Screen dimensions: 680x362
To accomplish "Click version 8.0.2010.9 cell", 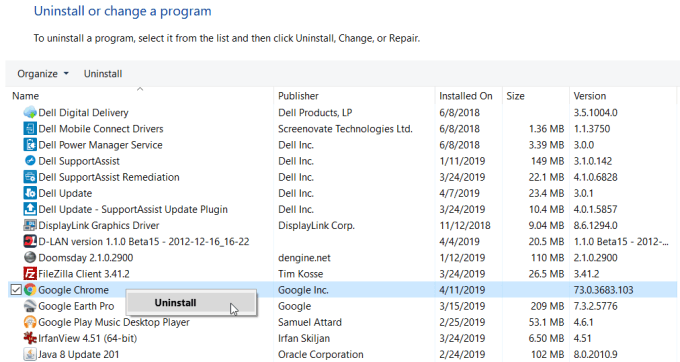I will pyautogui.click(x=595, y=354).
